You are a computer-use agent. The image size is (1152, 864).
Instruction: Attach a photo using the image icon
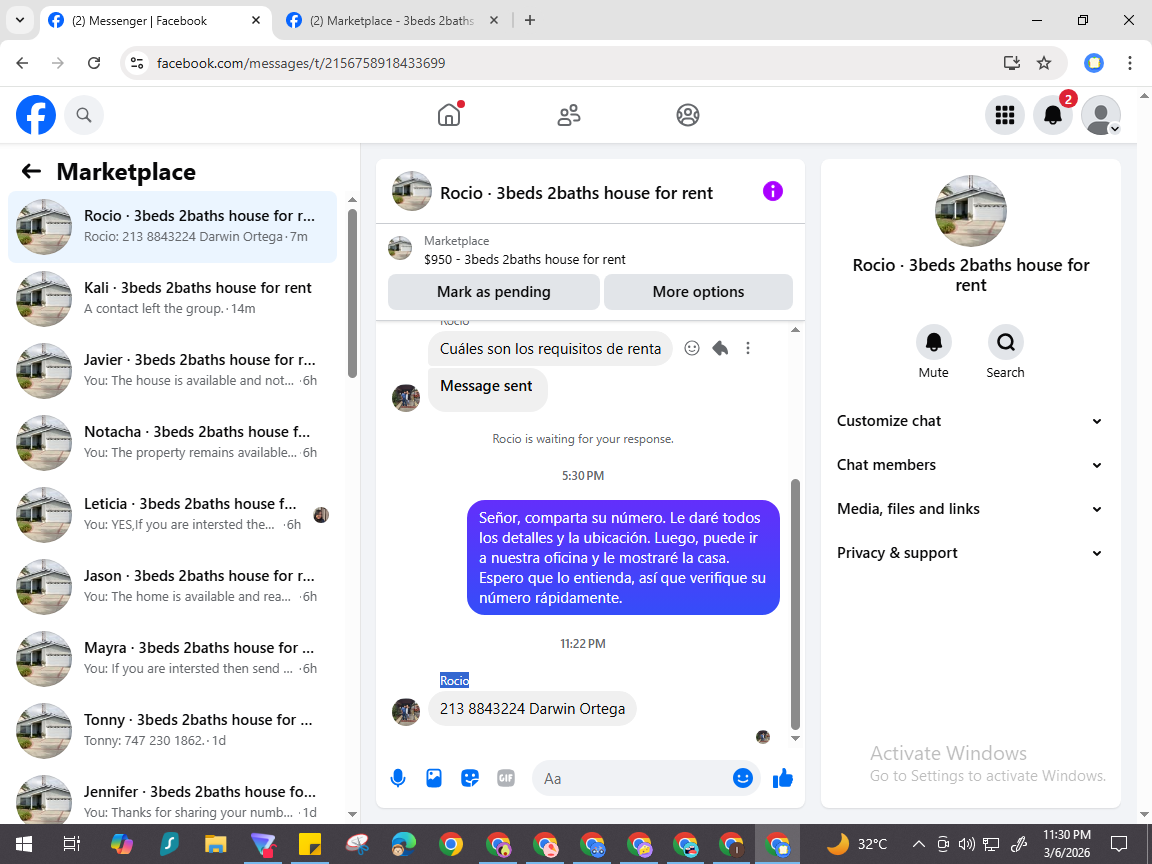[434, 778]
